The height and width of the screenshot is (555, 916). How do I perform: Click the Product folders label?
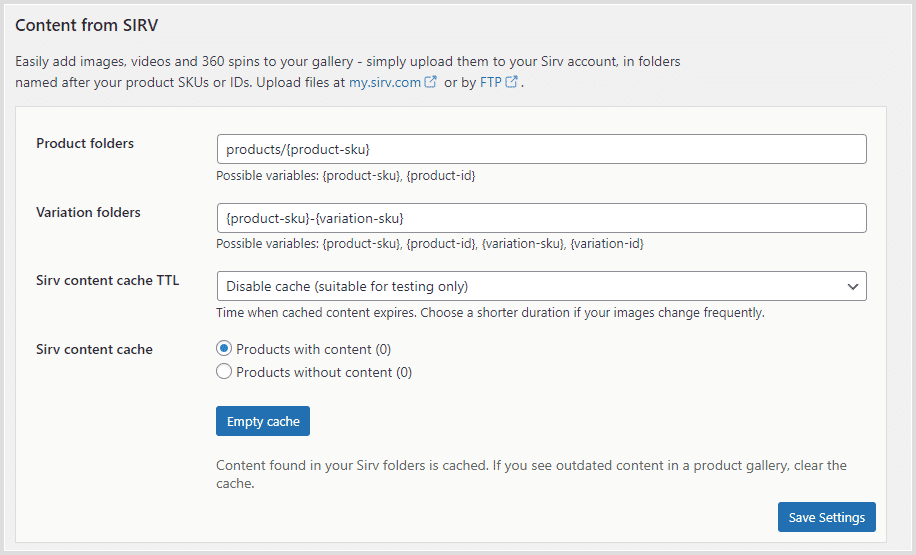85,143
